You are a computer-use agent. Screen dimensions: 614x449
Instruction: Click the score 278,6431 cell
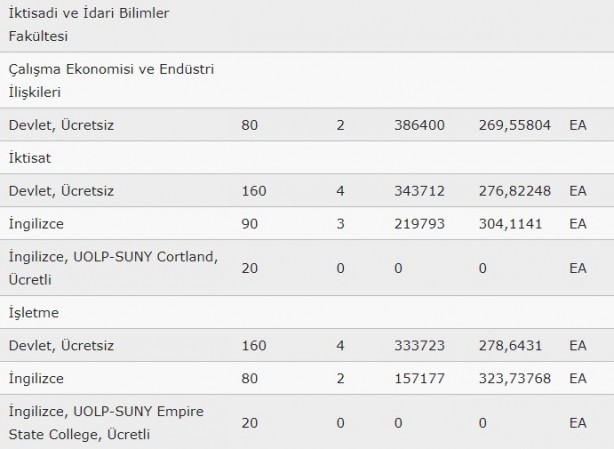click(510, 346)
